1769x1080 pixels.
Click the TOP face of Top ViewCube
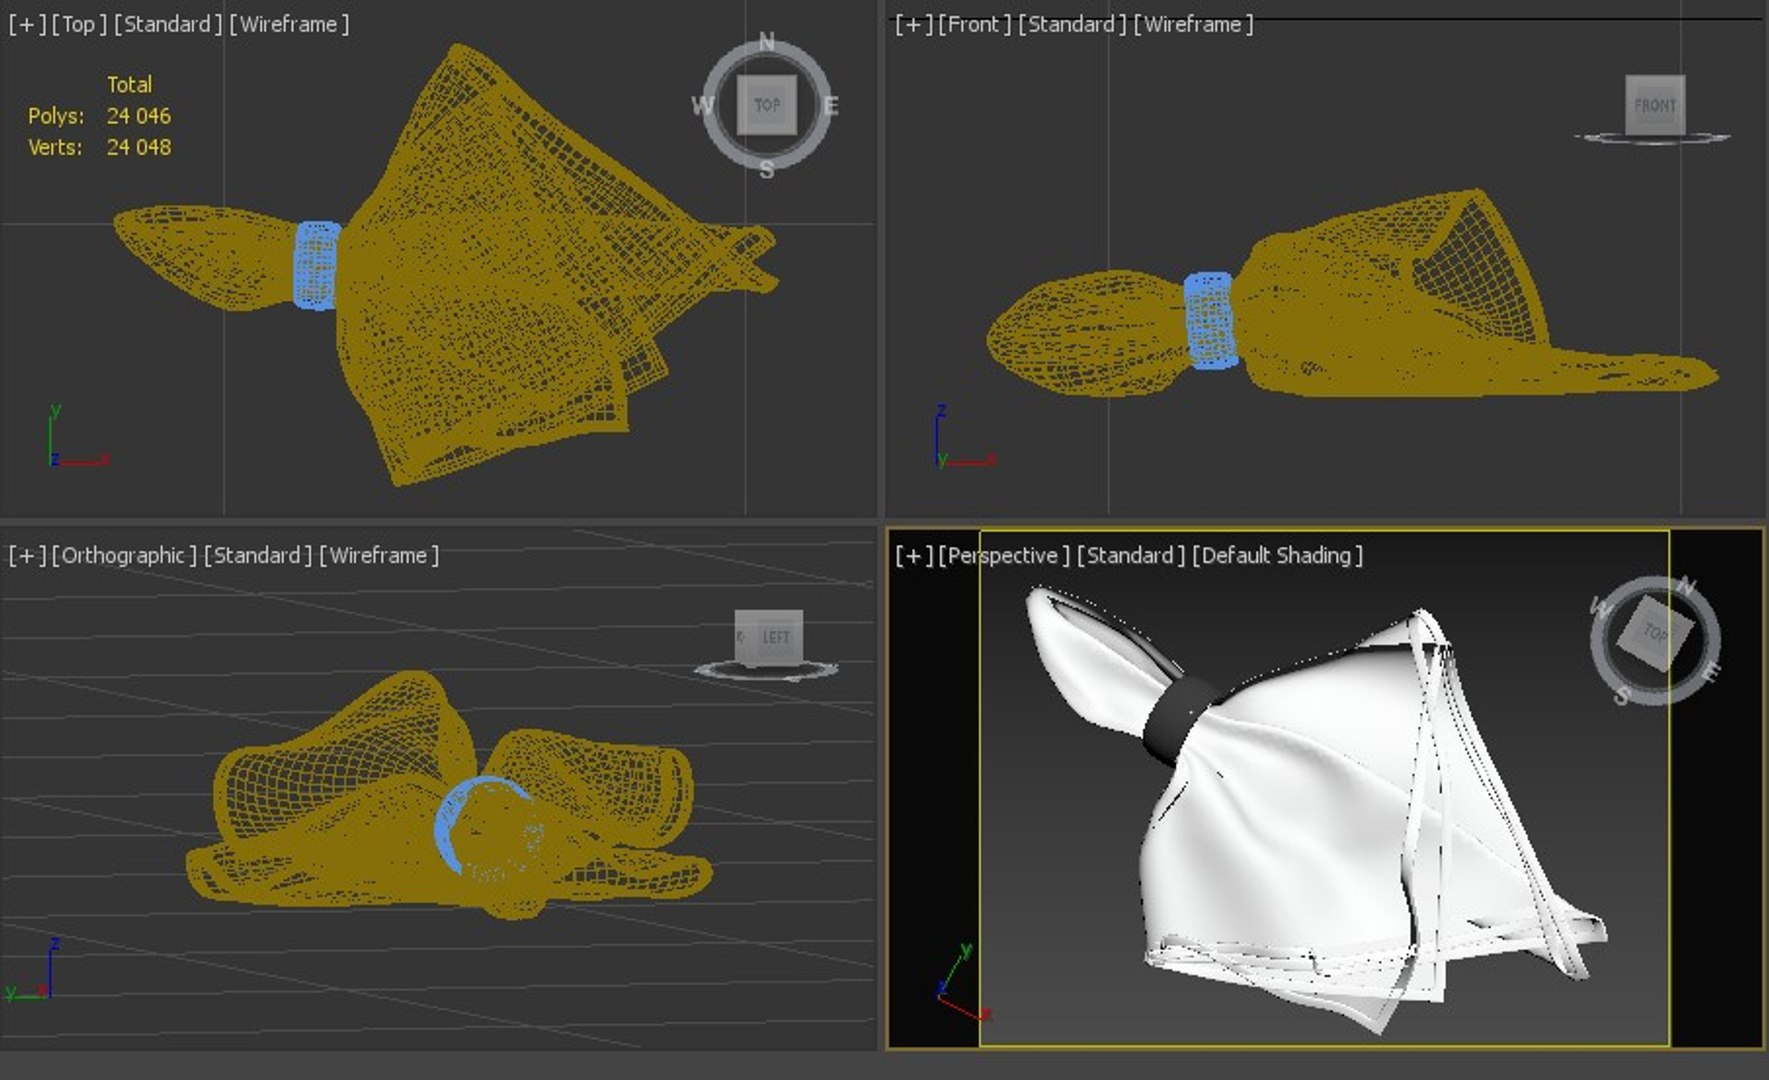point(767,105)
